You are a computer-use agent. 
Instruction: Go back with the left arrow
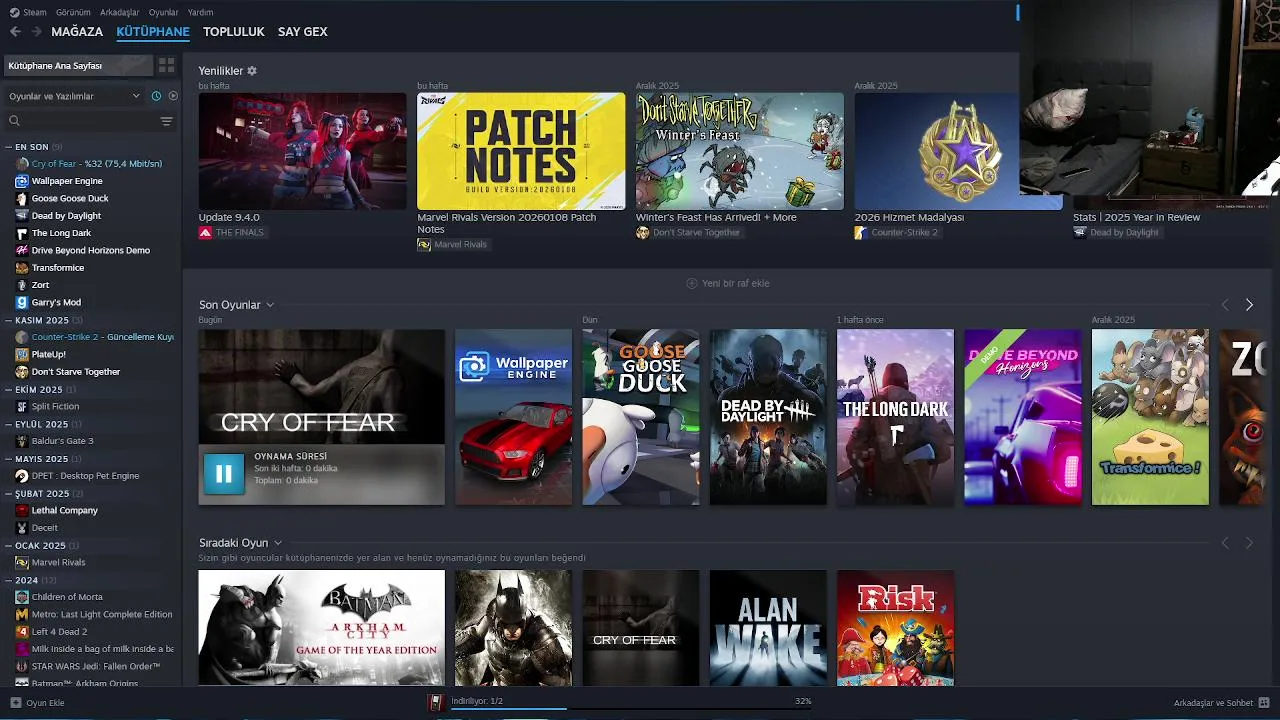[x=15, y=32]
